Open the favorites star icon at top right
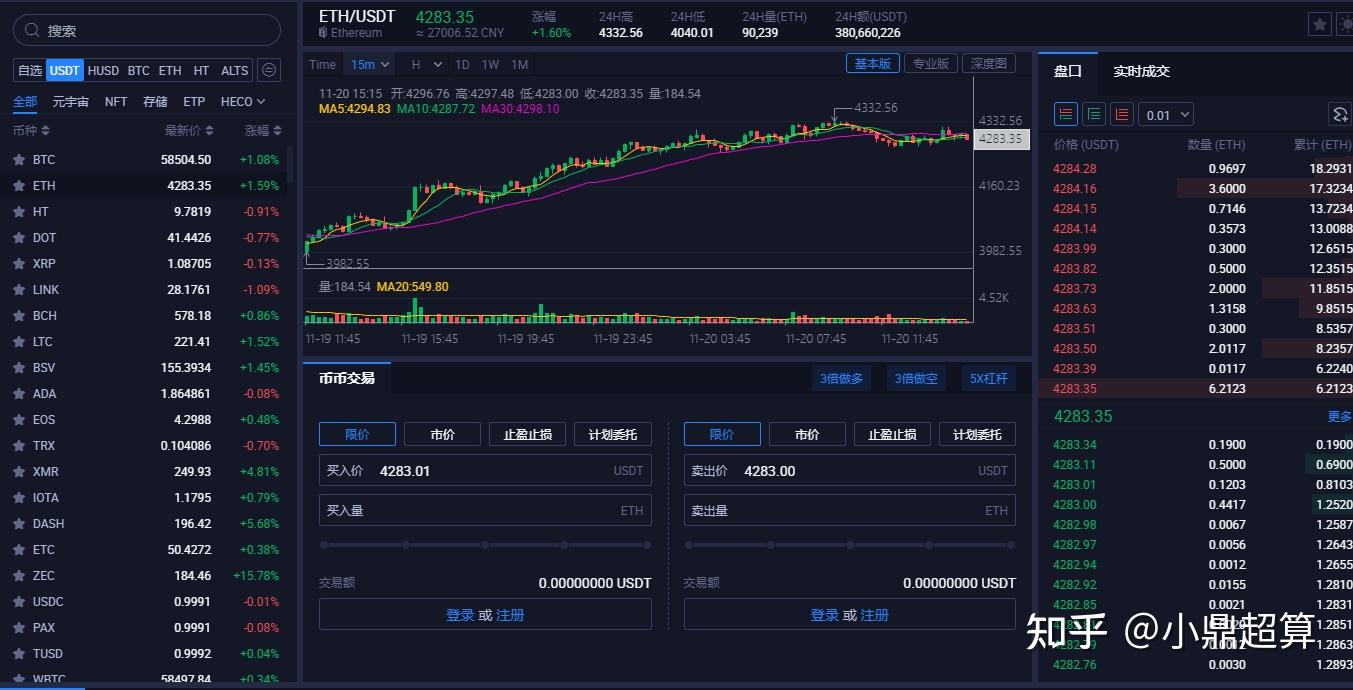Viewport: 1353px width, 690px height. click(1319, 23)
